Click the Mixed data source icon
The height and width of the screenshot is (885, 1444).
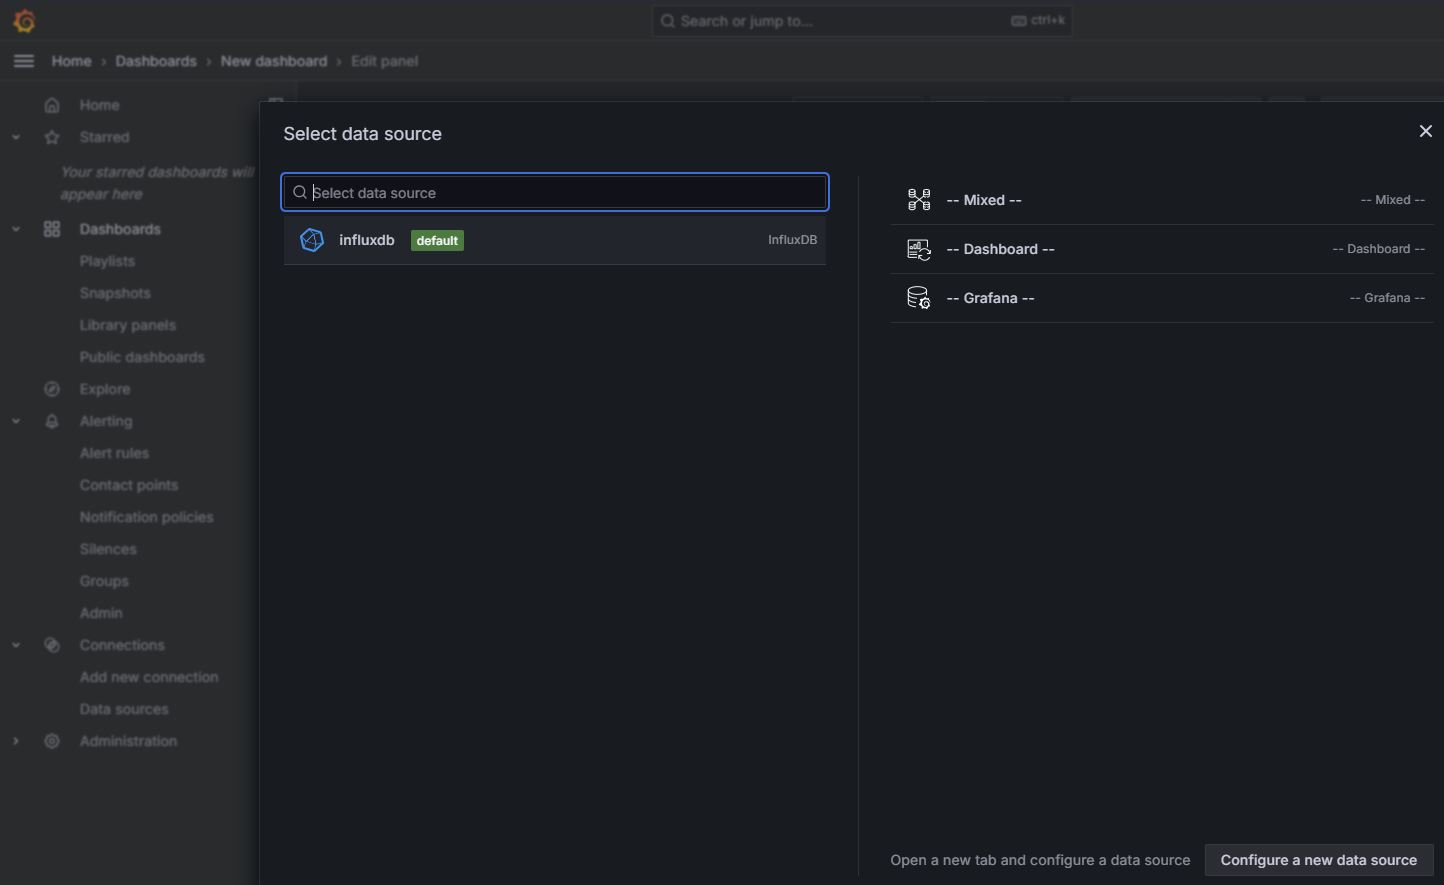918,200
